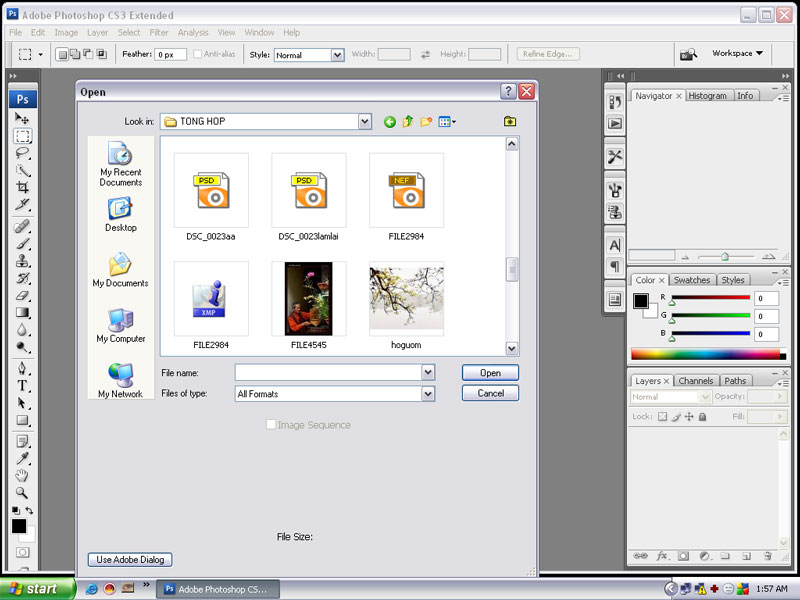Select the hoguom image thumbnail
The image size is (800, 600).
click(406, 299)
